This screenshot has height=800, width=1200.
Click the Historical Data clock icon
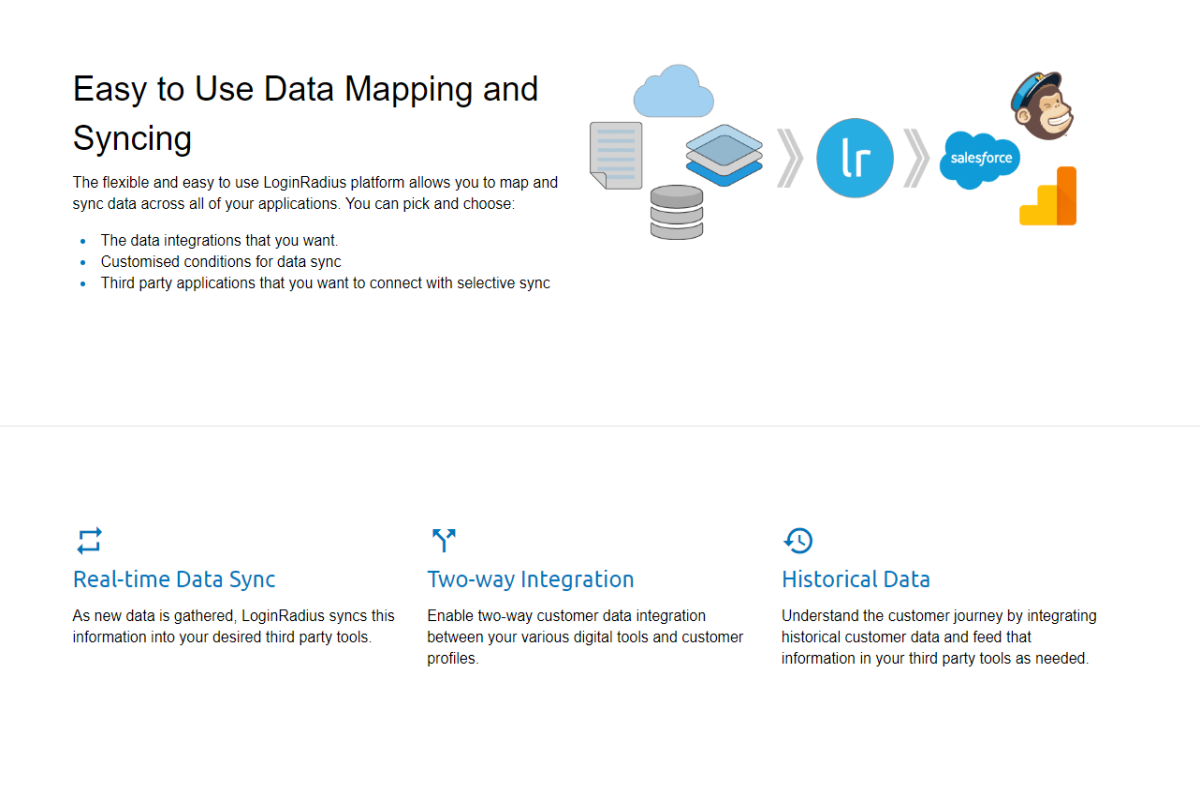pyautogui.click(x=797, y=541)
